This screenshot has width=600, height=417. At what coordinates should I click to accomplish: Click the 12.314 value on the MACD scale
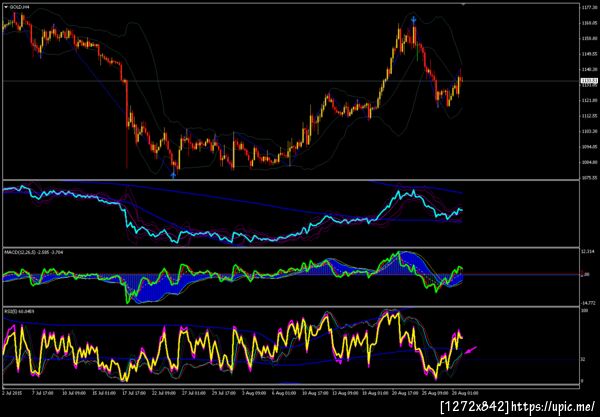[587, 251]
